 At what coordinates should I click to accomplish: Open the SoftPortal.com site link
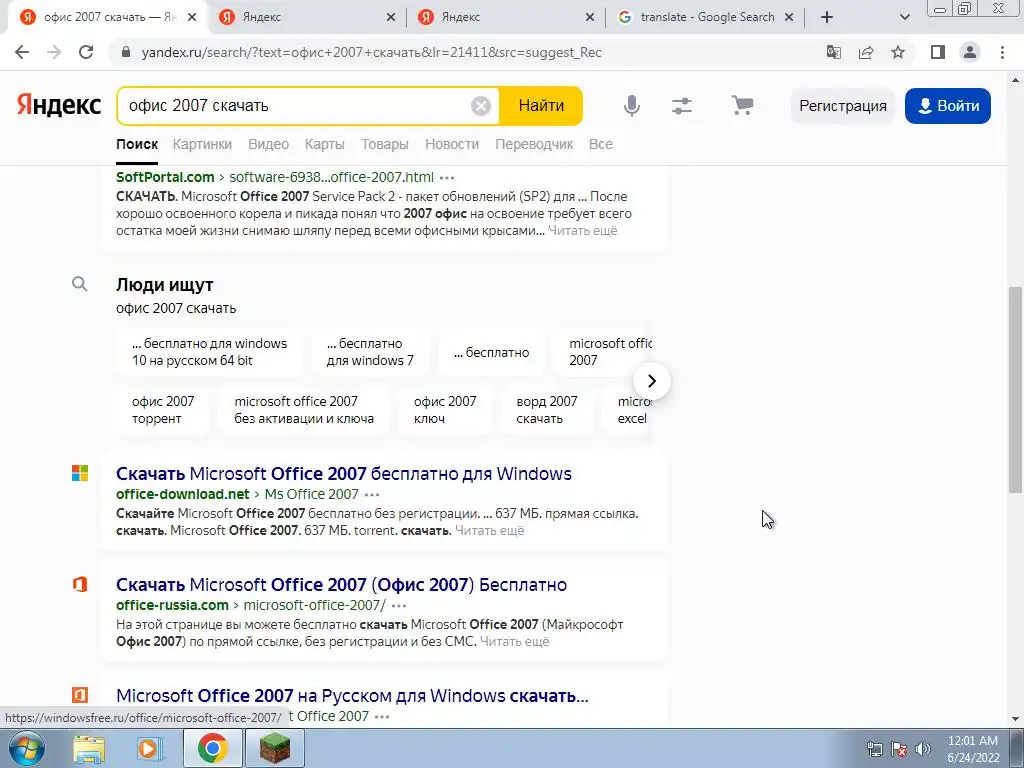point(165,177)
